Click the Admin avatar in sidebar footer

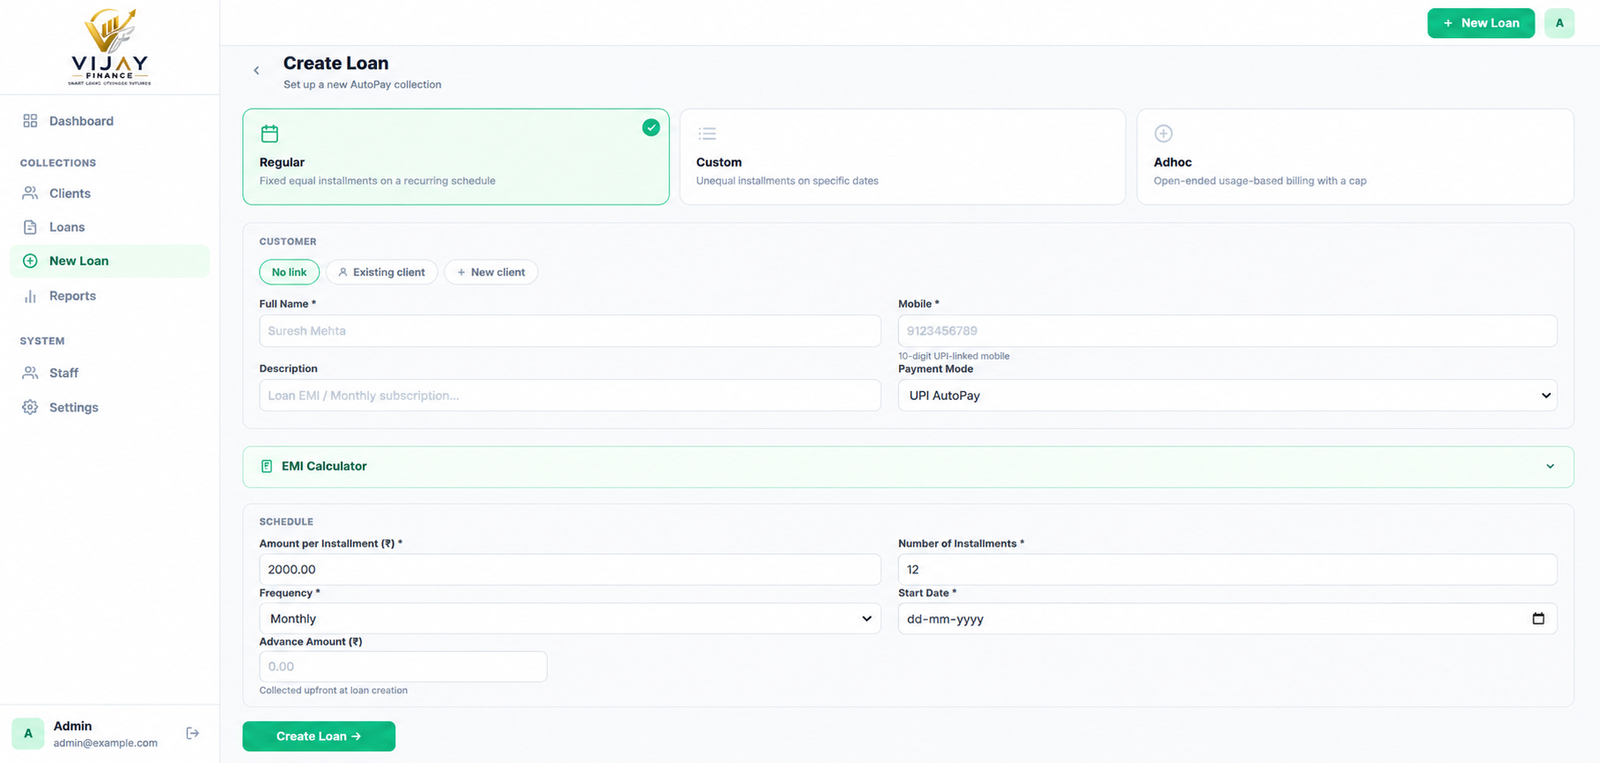pos(28,733)
